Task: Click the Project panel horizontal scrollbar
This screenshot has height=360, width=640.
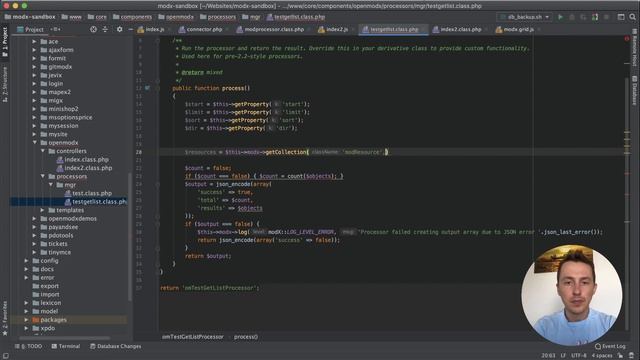Action: 64,338
